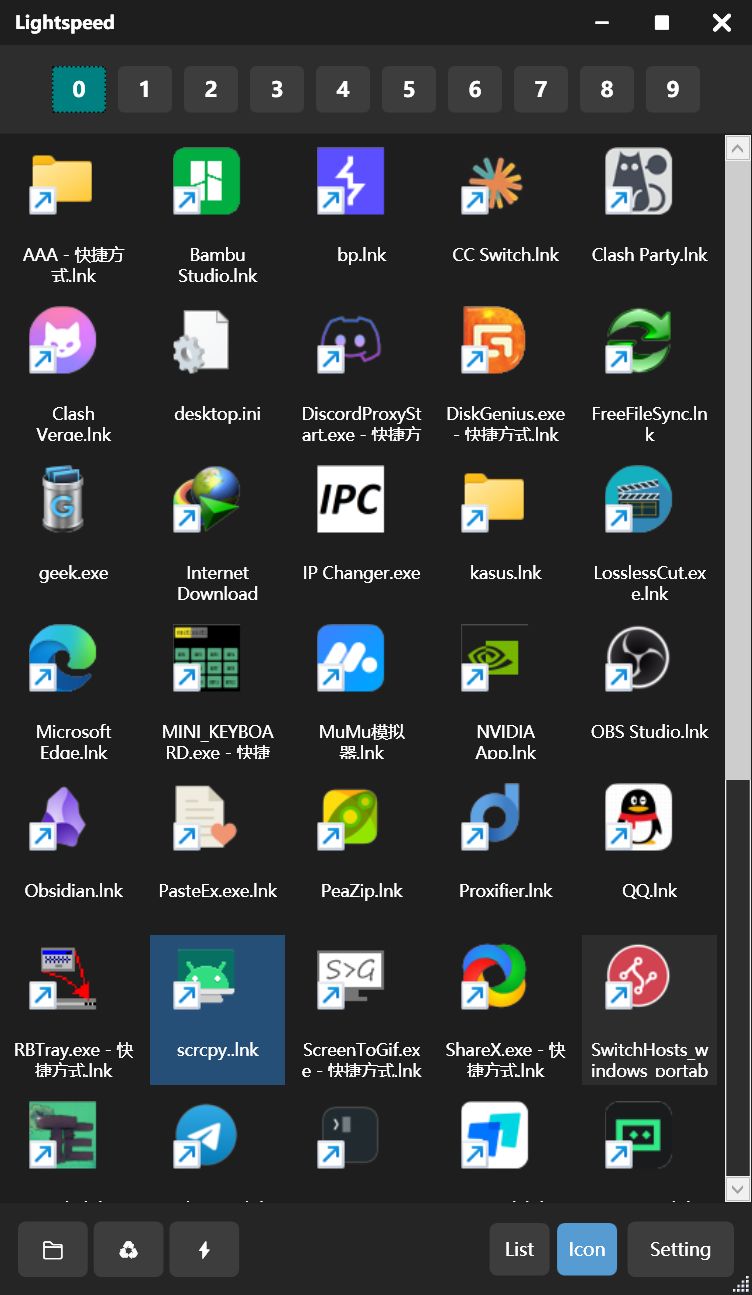
Task: Switch to page tab 4
Action: [x=342, y=90]
